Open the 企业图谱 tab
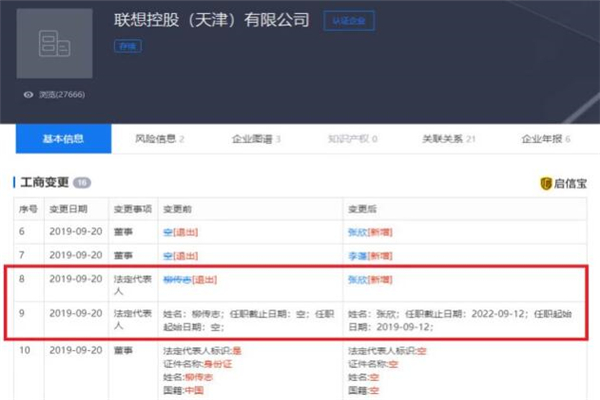This screenshot has width=600, height=400. click(x=256, y=139)
